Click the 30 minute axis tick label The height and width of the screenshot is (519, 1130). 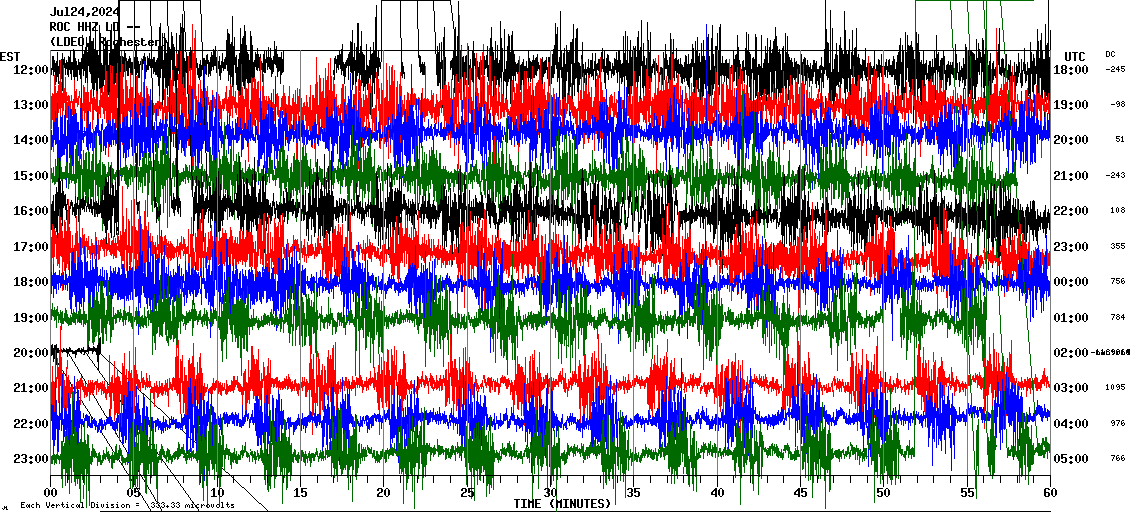click(x=550, y=493)
